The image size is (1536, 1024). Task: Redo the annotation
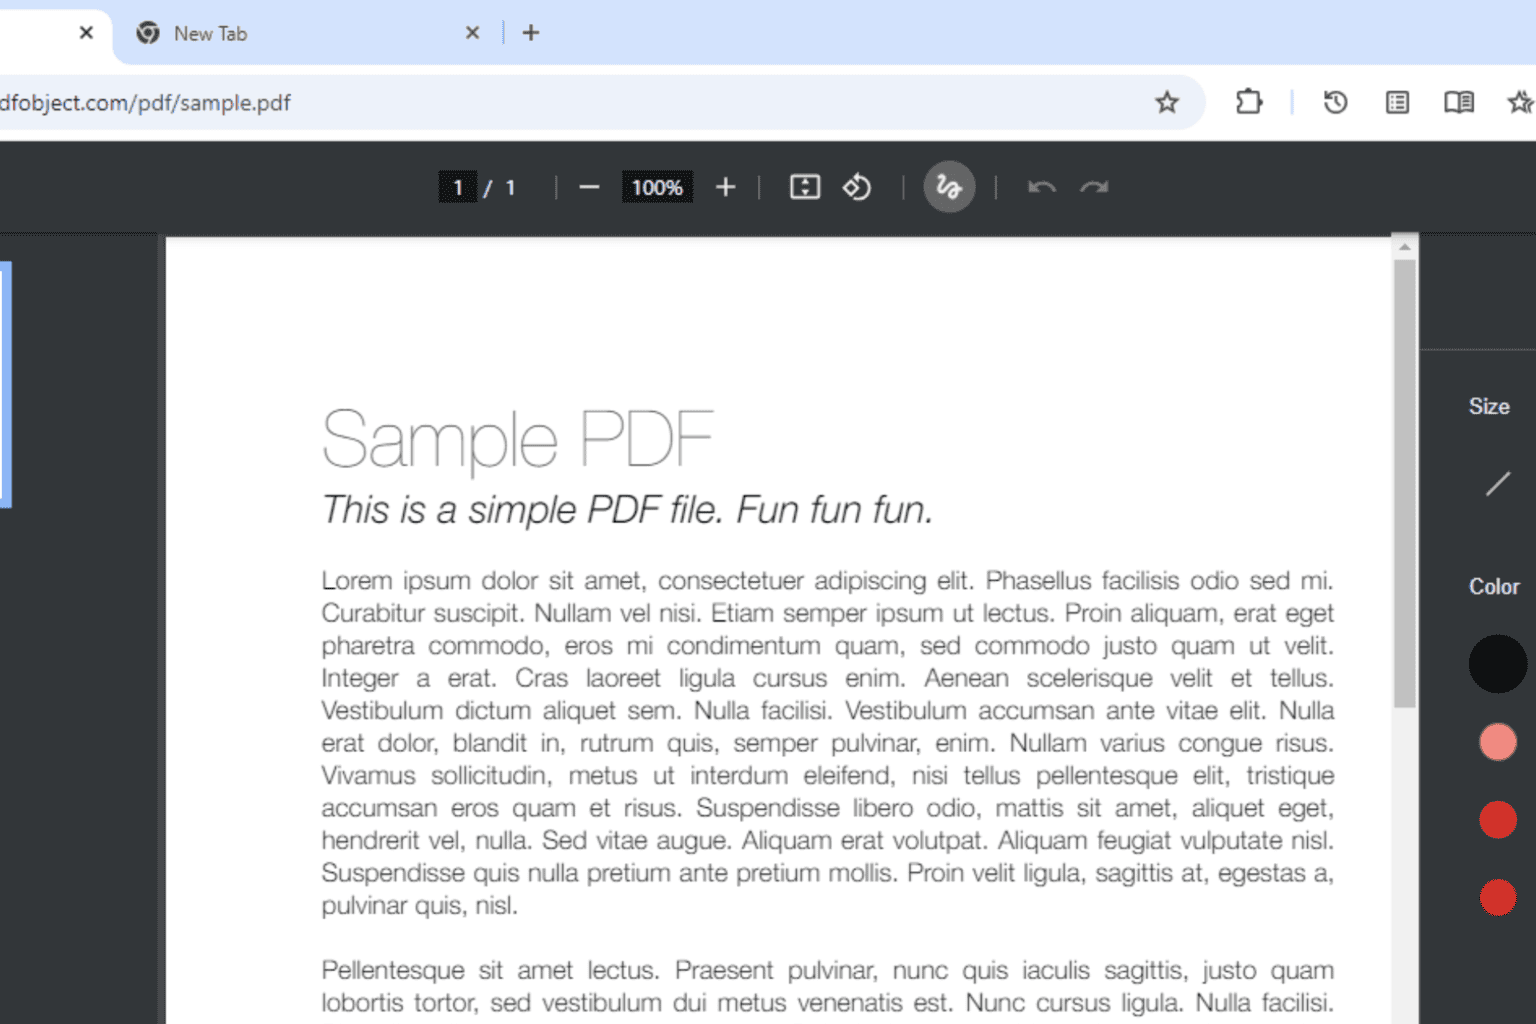tap(1094, 187)
